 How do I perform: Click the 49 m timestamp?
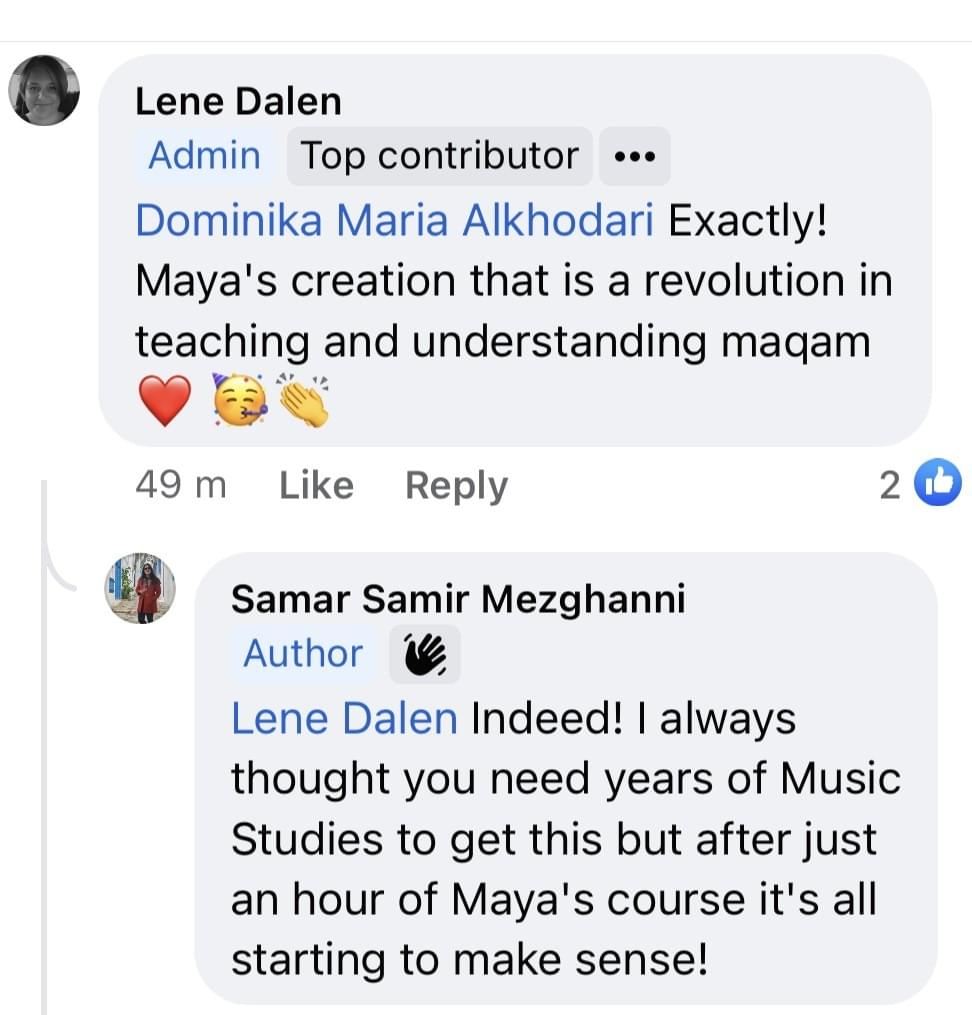(x=181, y=486)
